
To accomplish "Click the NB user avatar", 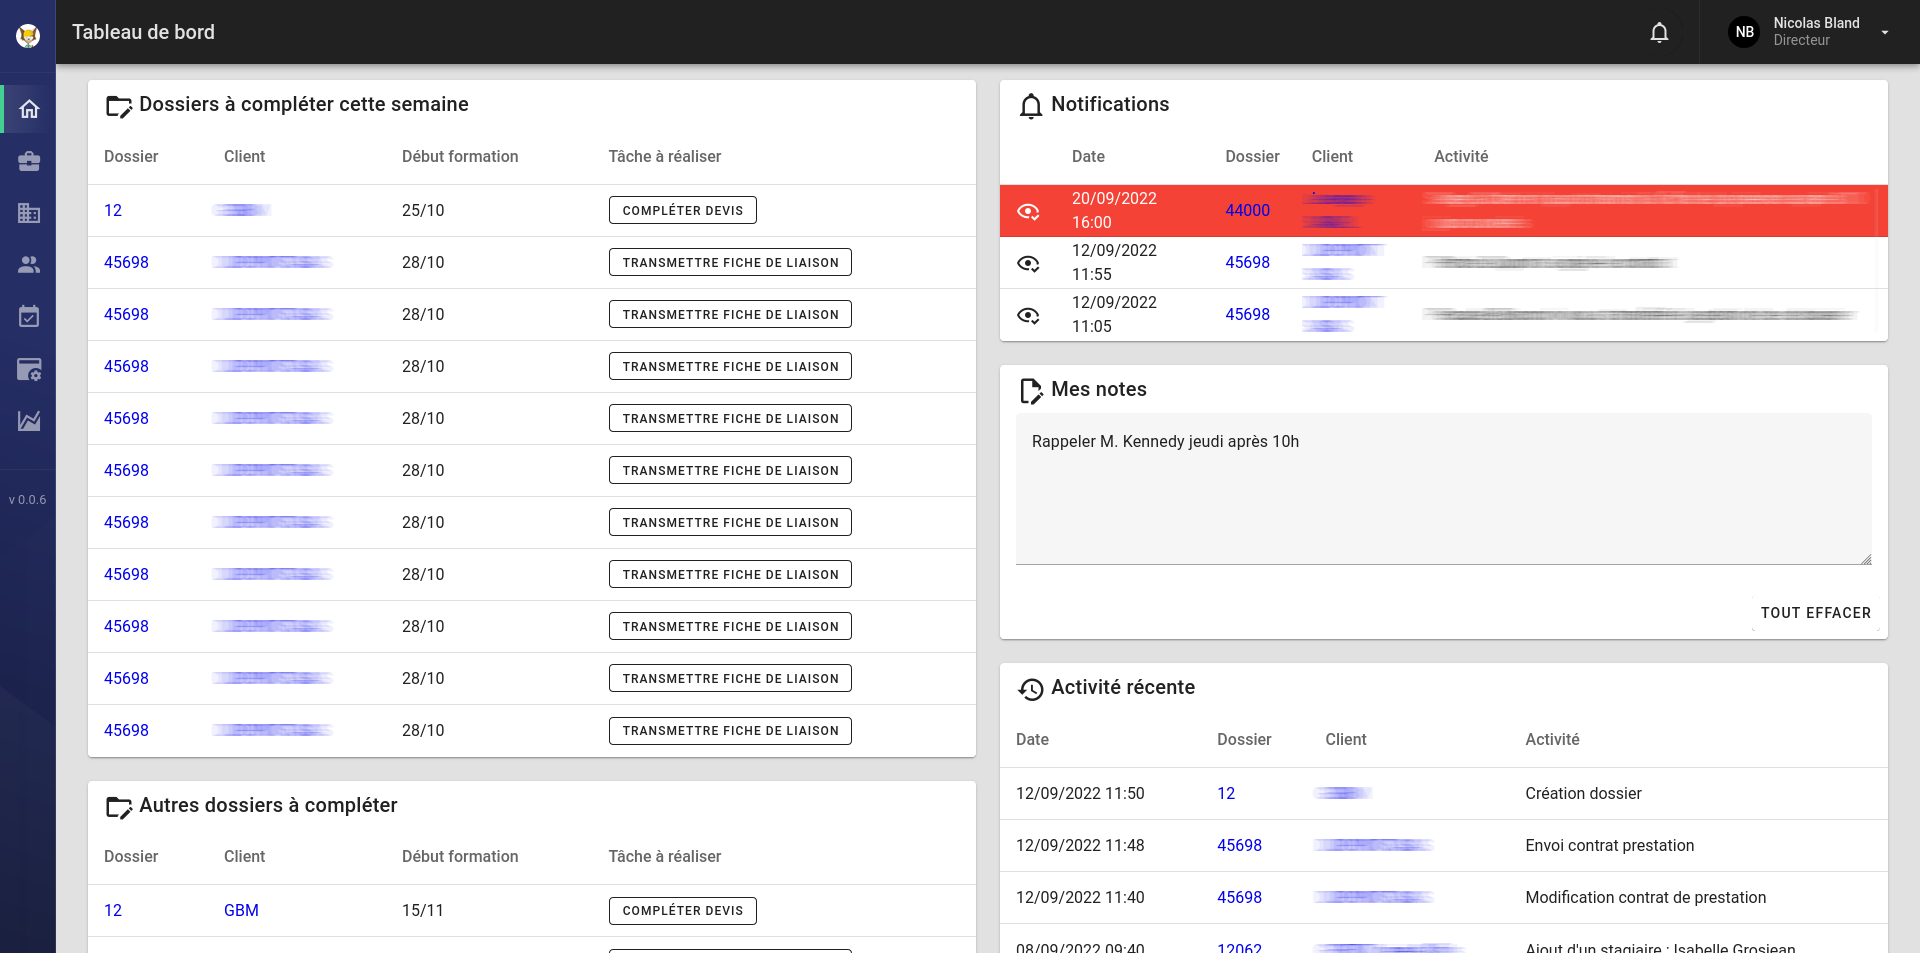I will (x=1744, y=32).
